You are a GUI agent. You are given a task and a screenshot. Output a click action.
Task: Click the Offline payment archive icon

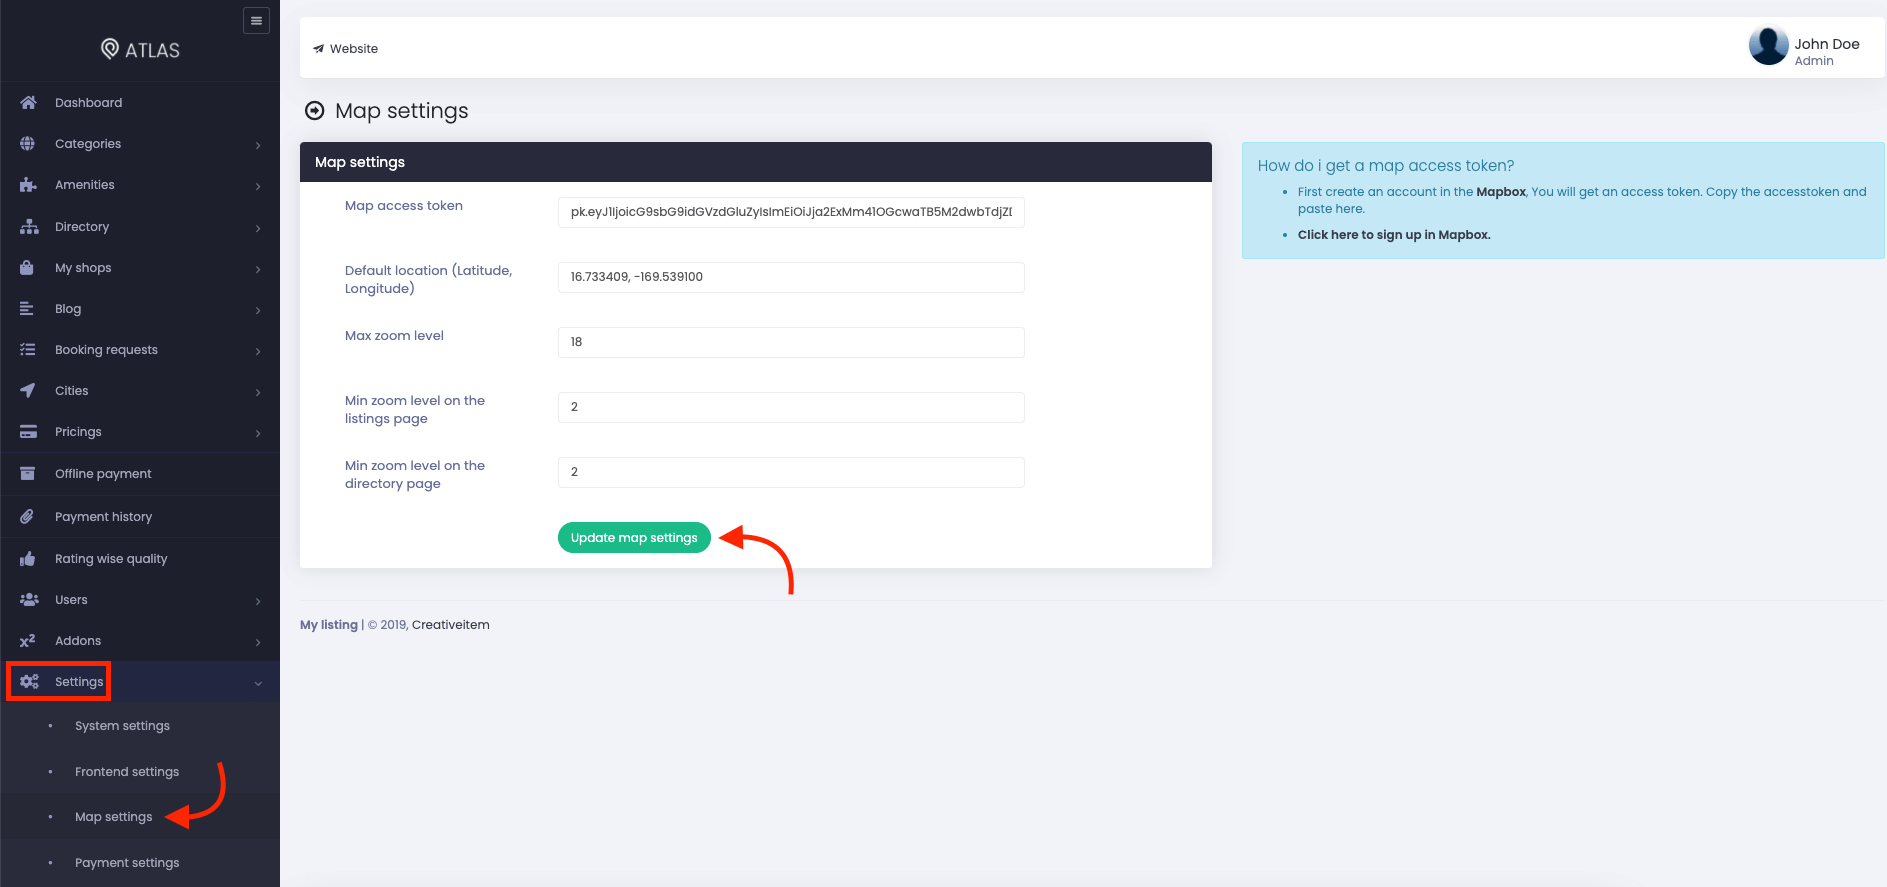28,474
